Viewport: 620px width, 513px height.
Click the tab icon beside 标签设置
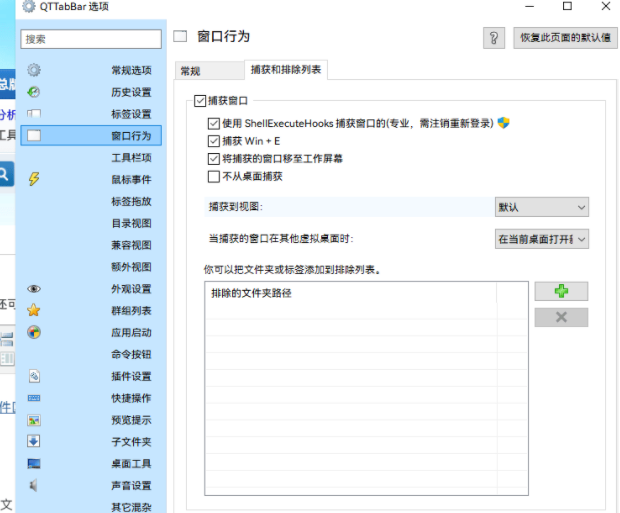click(34, 114)
